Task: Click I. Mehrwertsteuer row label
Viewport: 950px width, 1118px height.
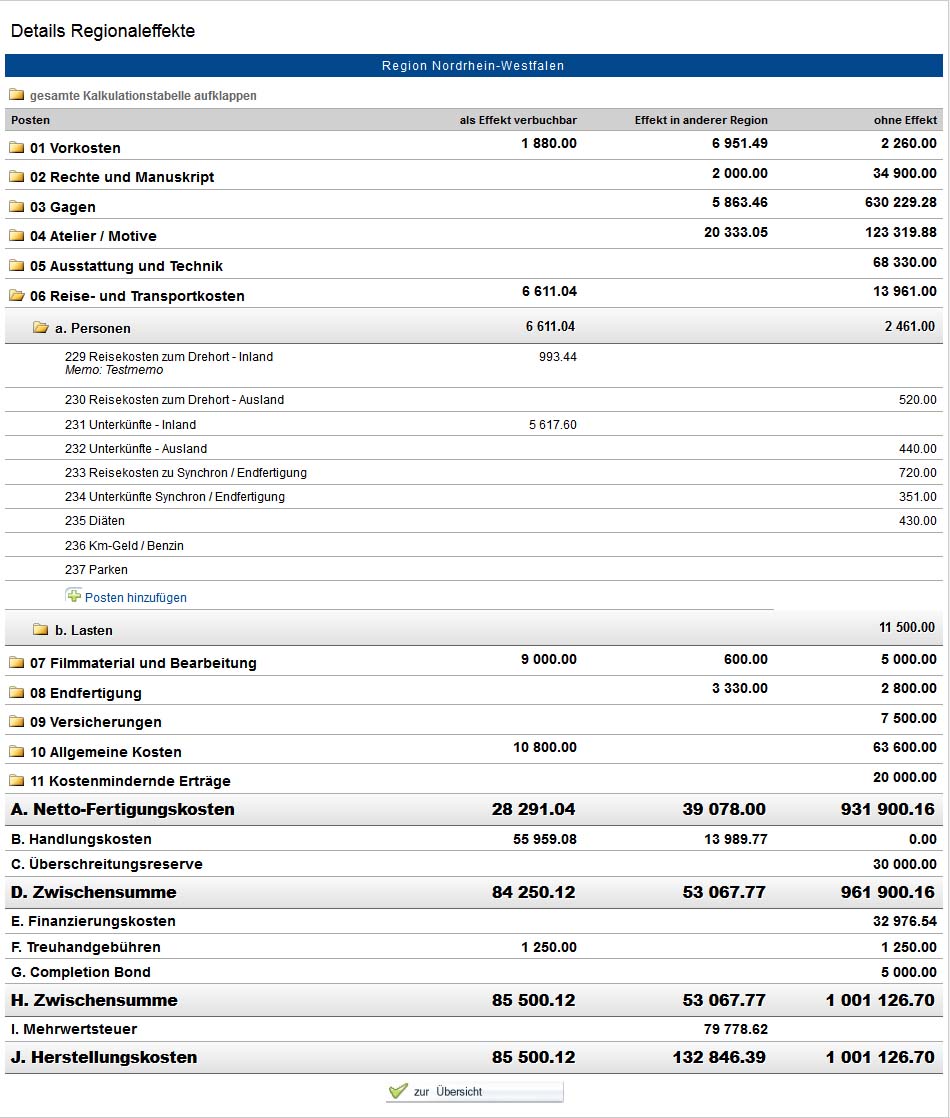Action: click(x=74, y=1029)
